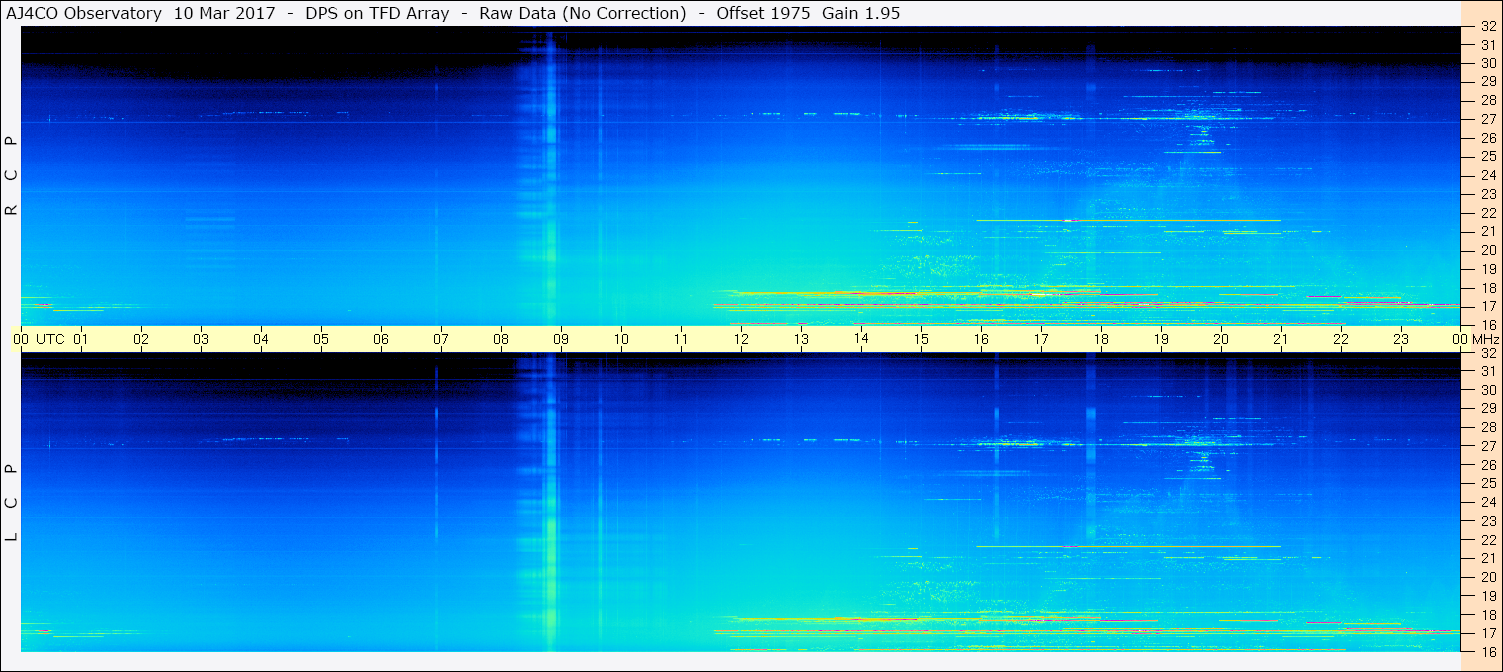Click the 23 MHz label in RCP panel
This screenshot has width=1503, height=672.
click(1487, 194)
